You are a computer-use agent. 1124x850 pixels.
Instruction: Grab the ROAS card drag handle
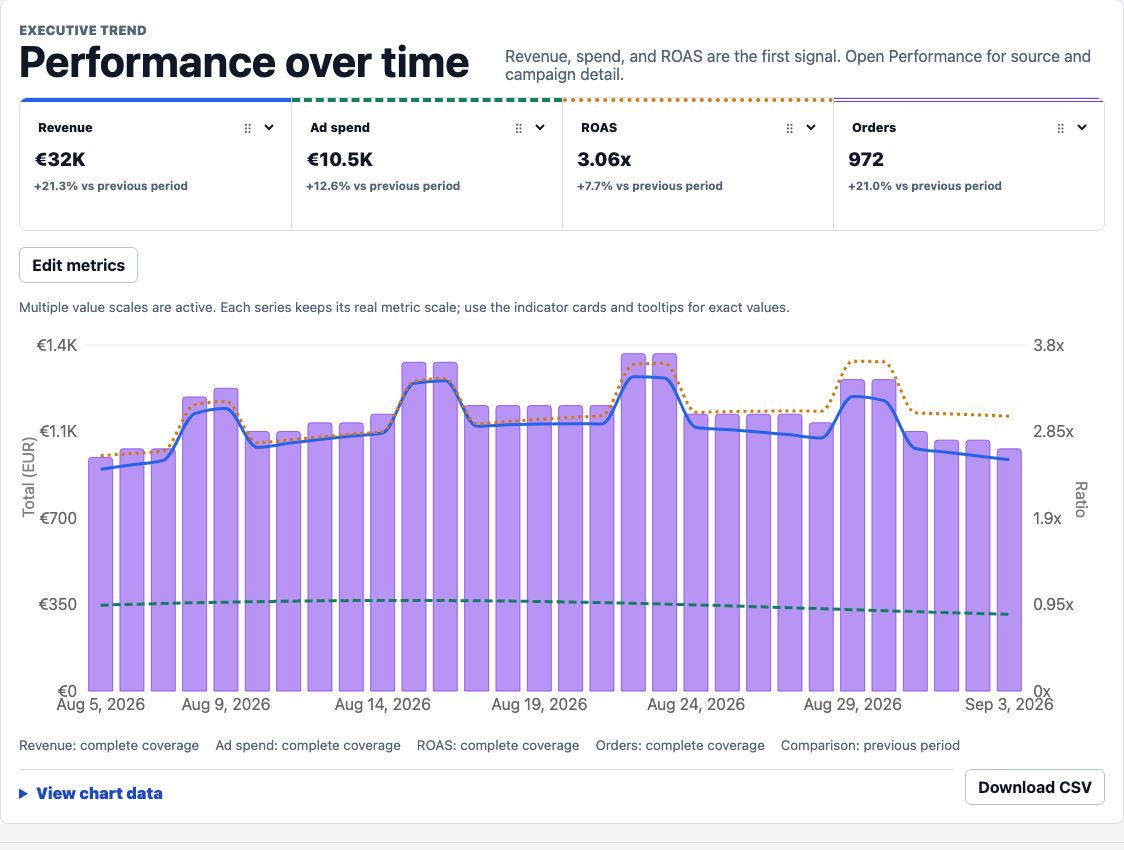[790, 128]
